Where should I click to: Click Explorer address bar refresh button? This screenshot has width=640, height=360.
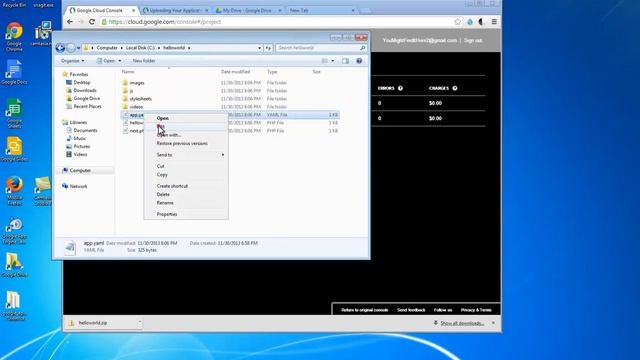268,48
